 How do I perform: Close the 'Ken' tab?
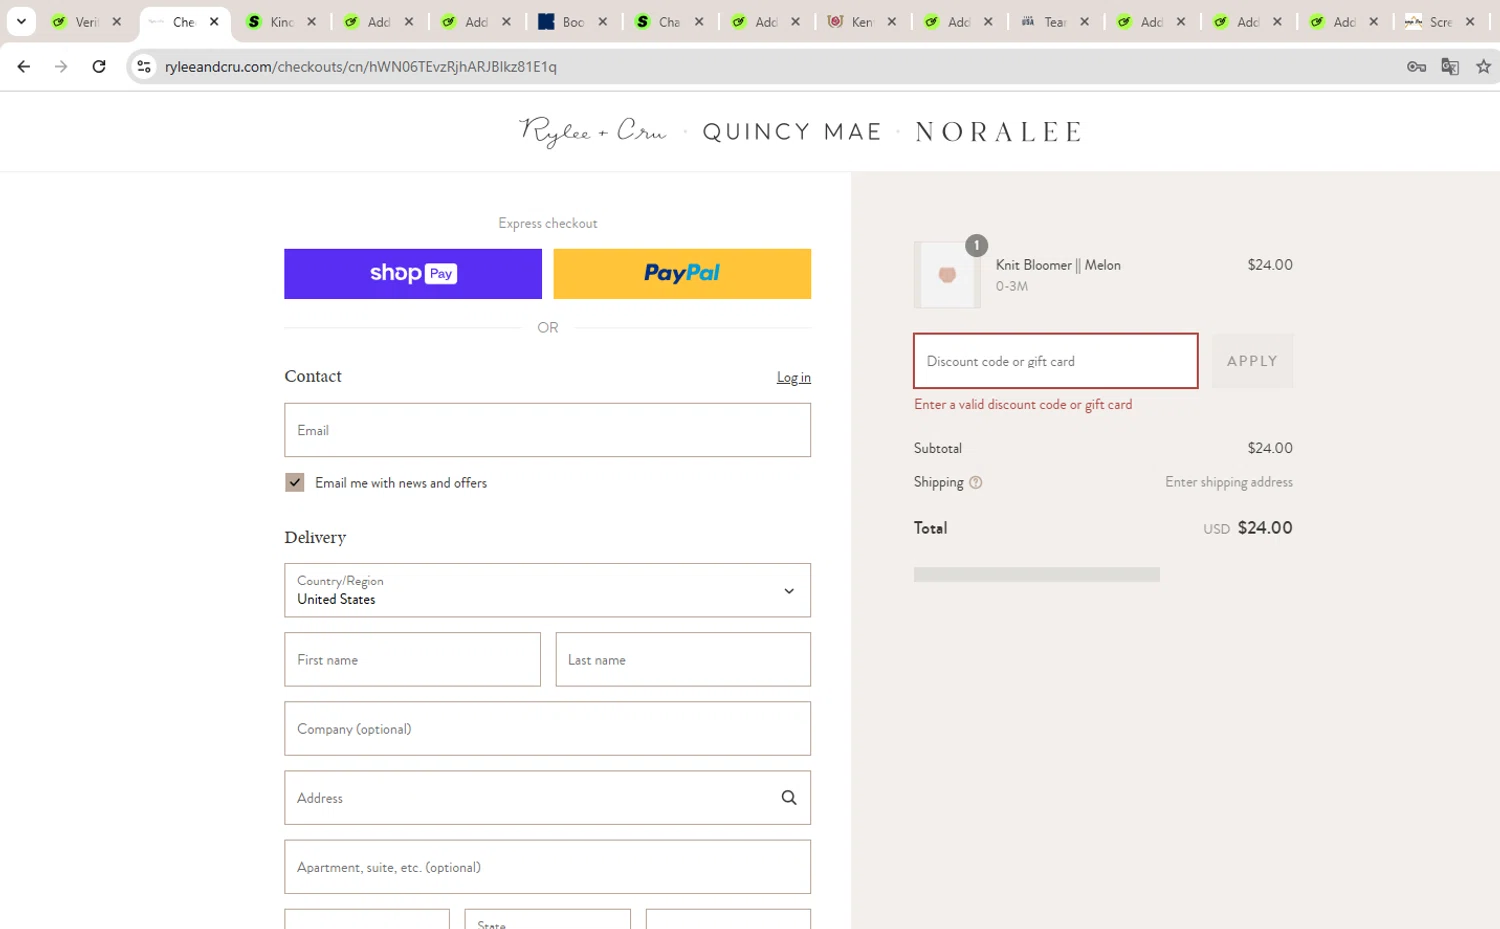point(892,21)
